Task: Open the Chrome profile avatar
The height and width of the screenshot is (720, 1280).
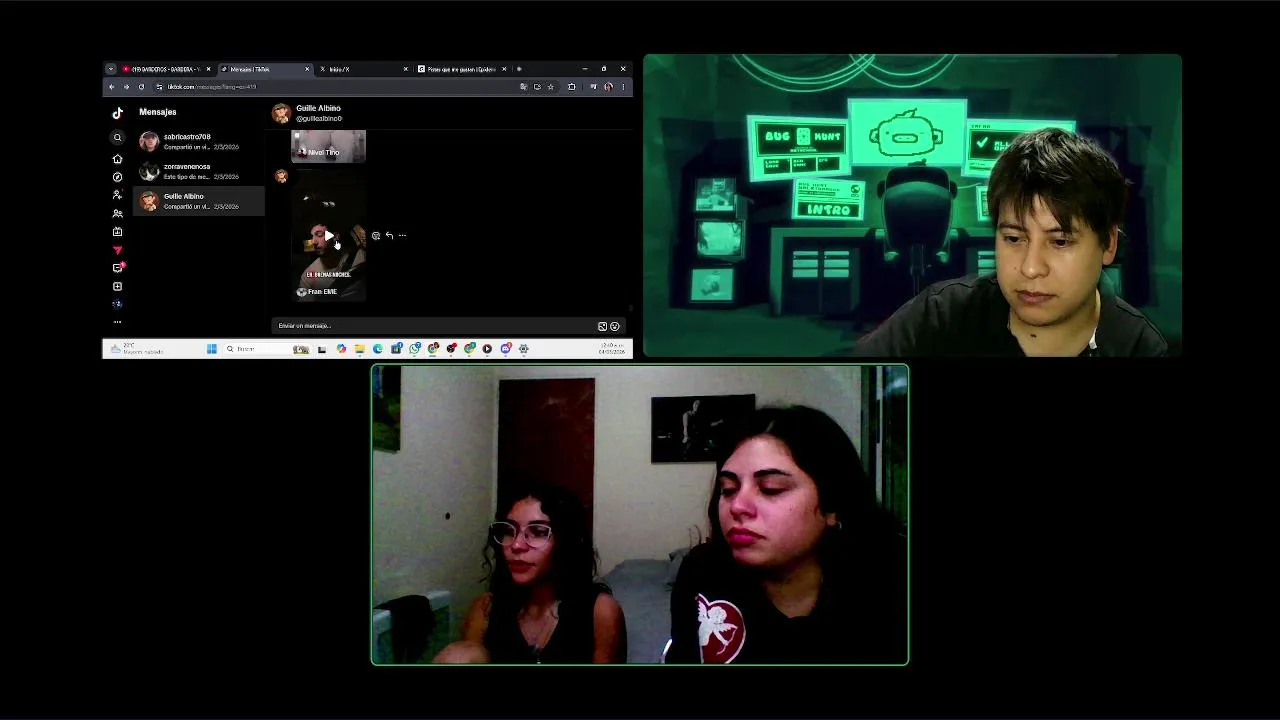Action: (608, 87)
